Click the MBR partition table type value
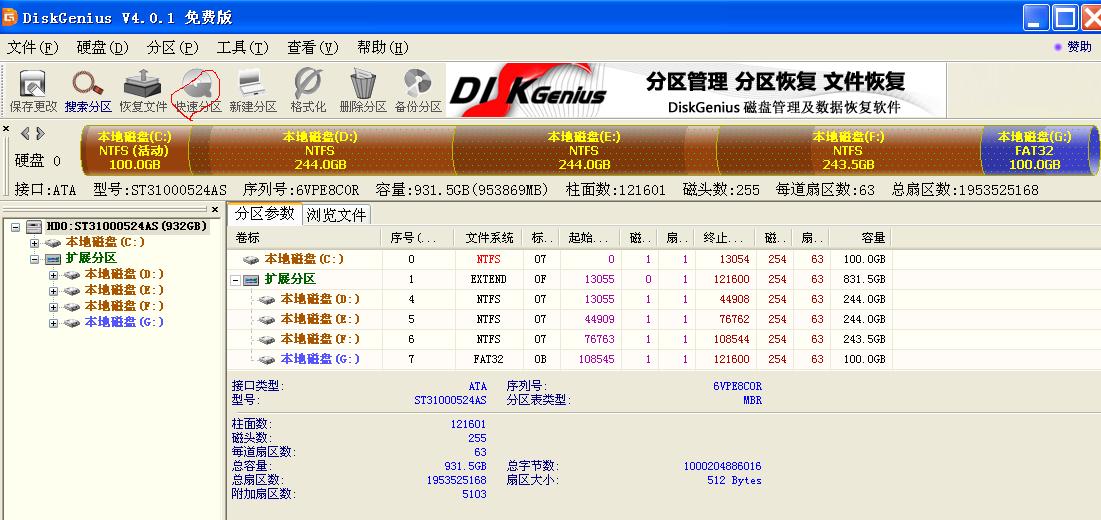 [x=752, y=401]
